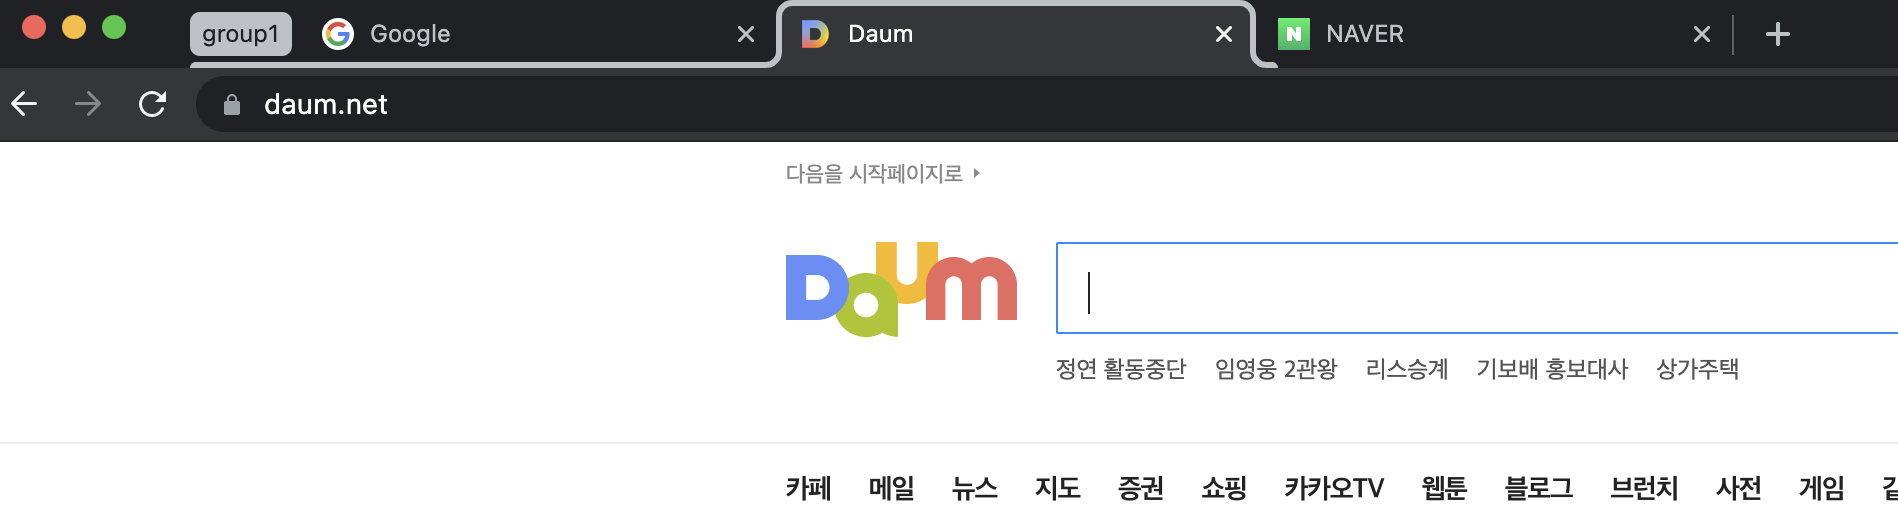
Task: Open trending search '정연 활동중단'
Action: [x=1121, y=369]
